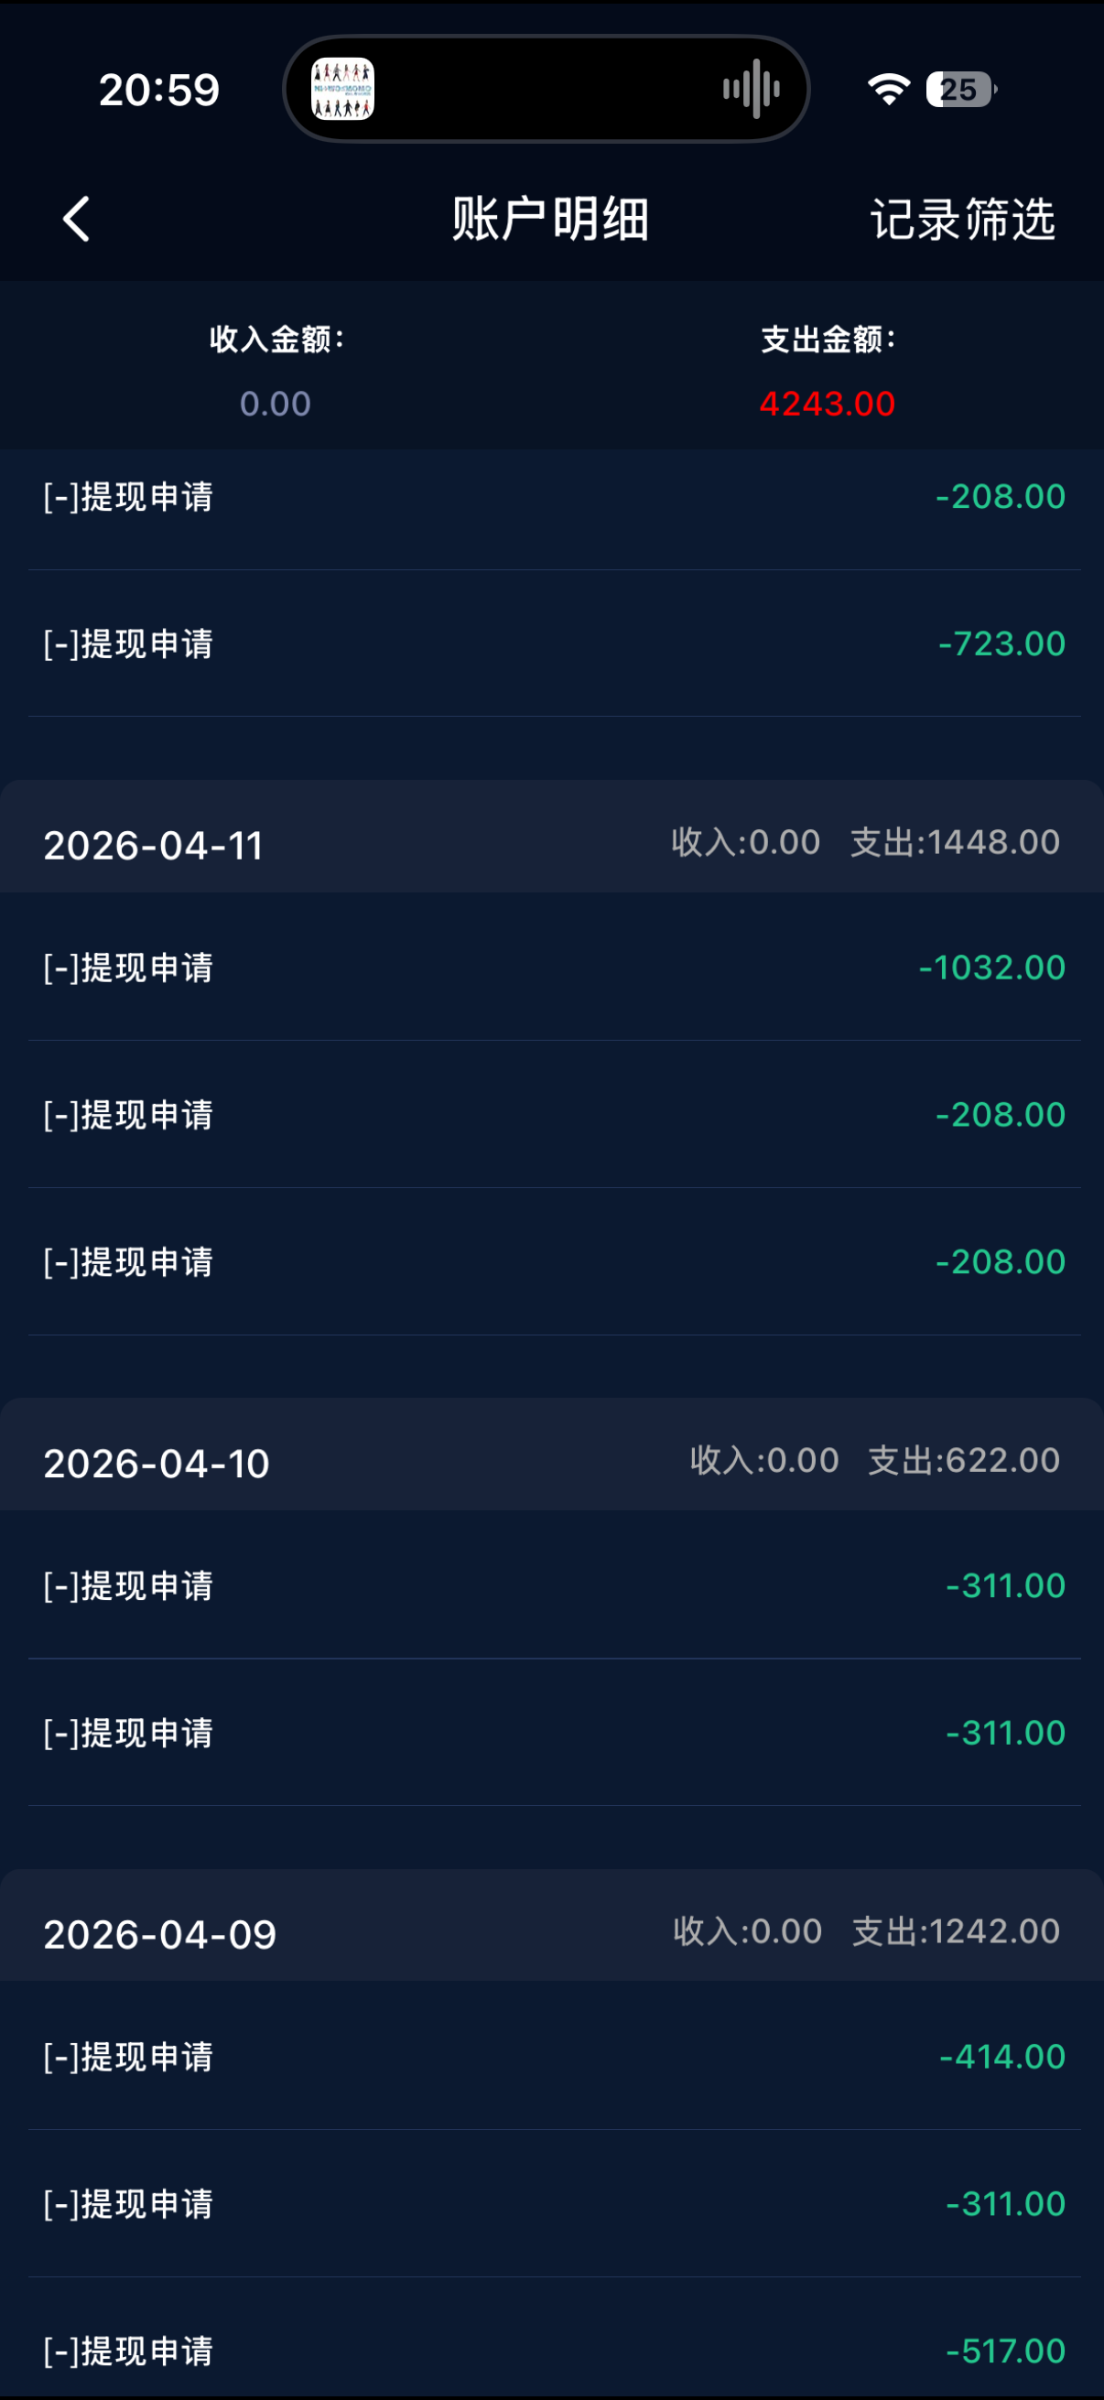Open the app thumbnail in Dynamic Island
This screenshot has width=1104, height=2400.
342,89
